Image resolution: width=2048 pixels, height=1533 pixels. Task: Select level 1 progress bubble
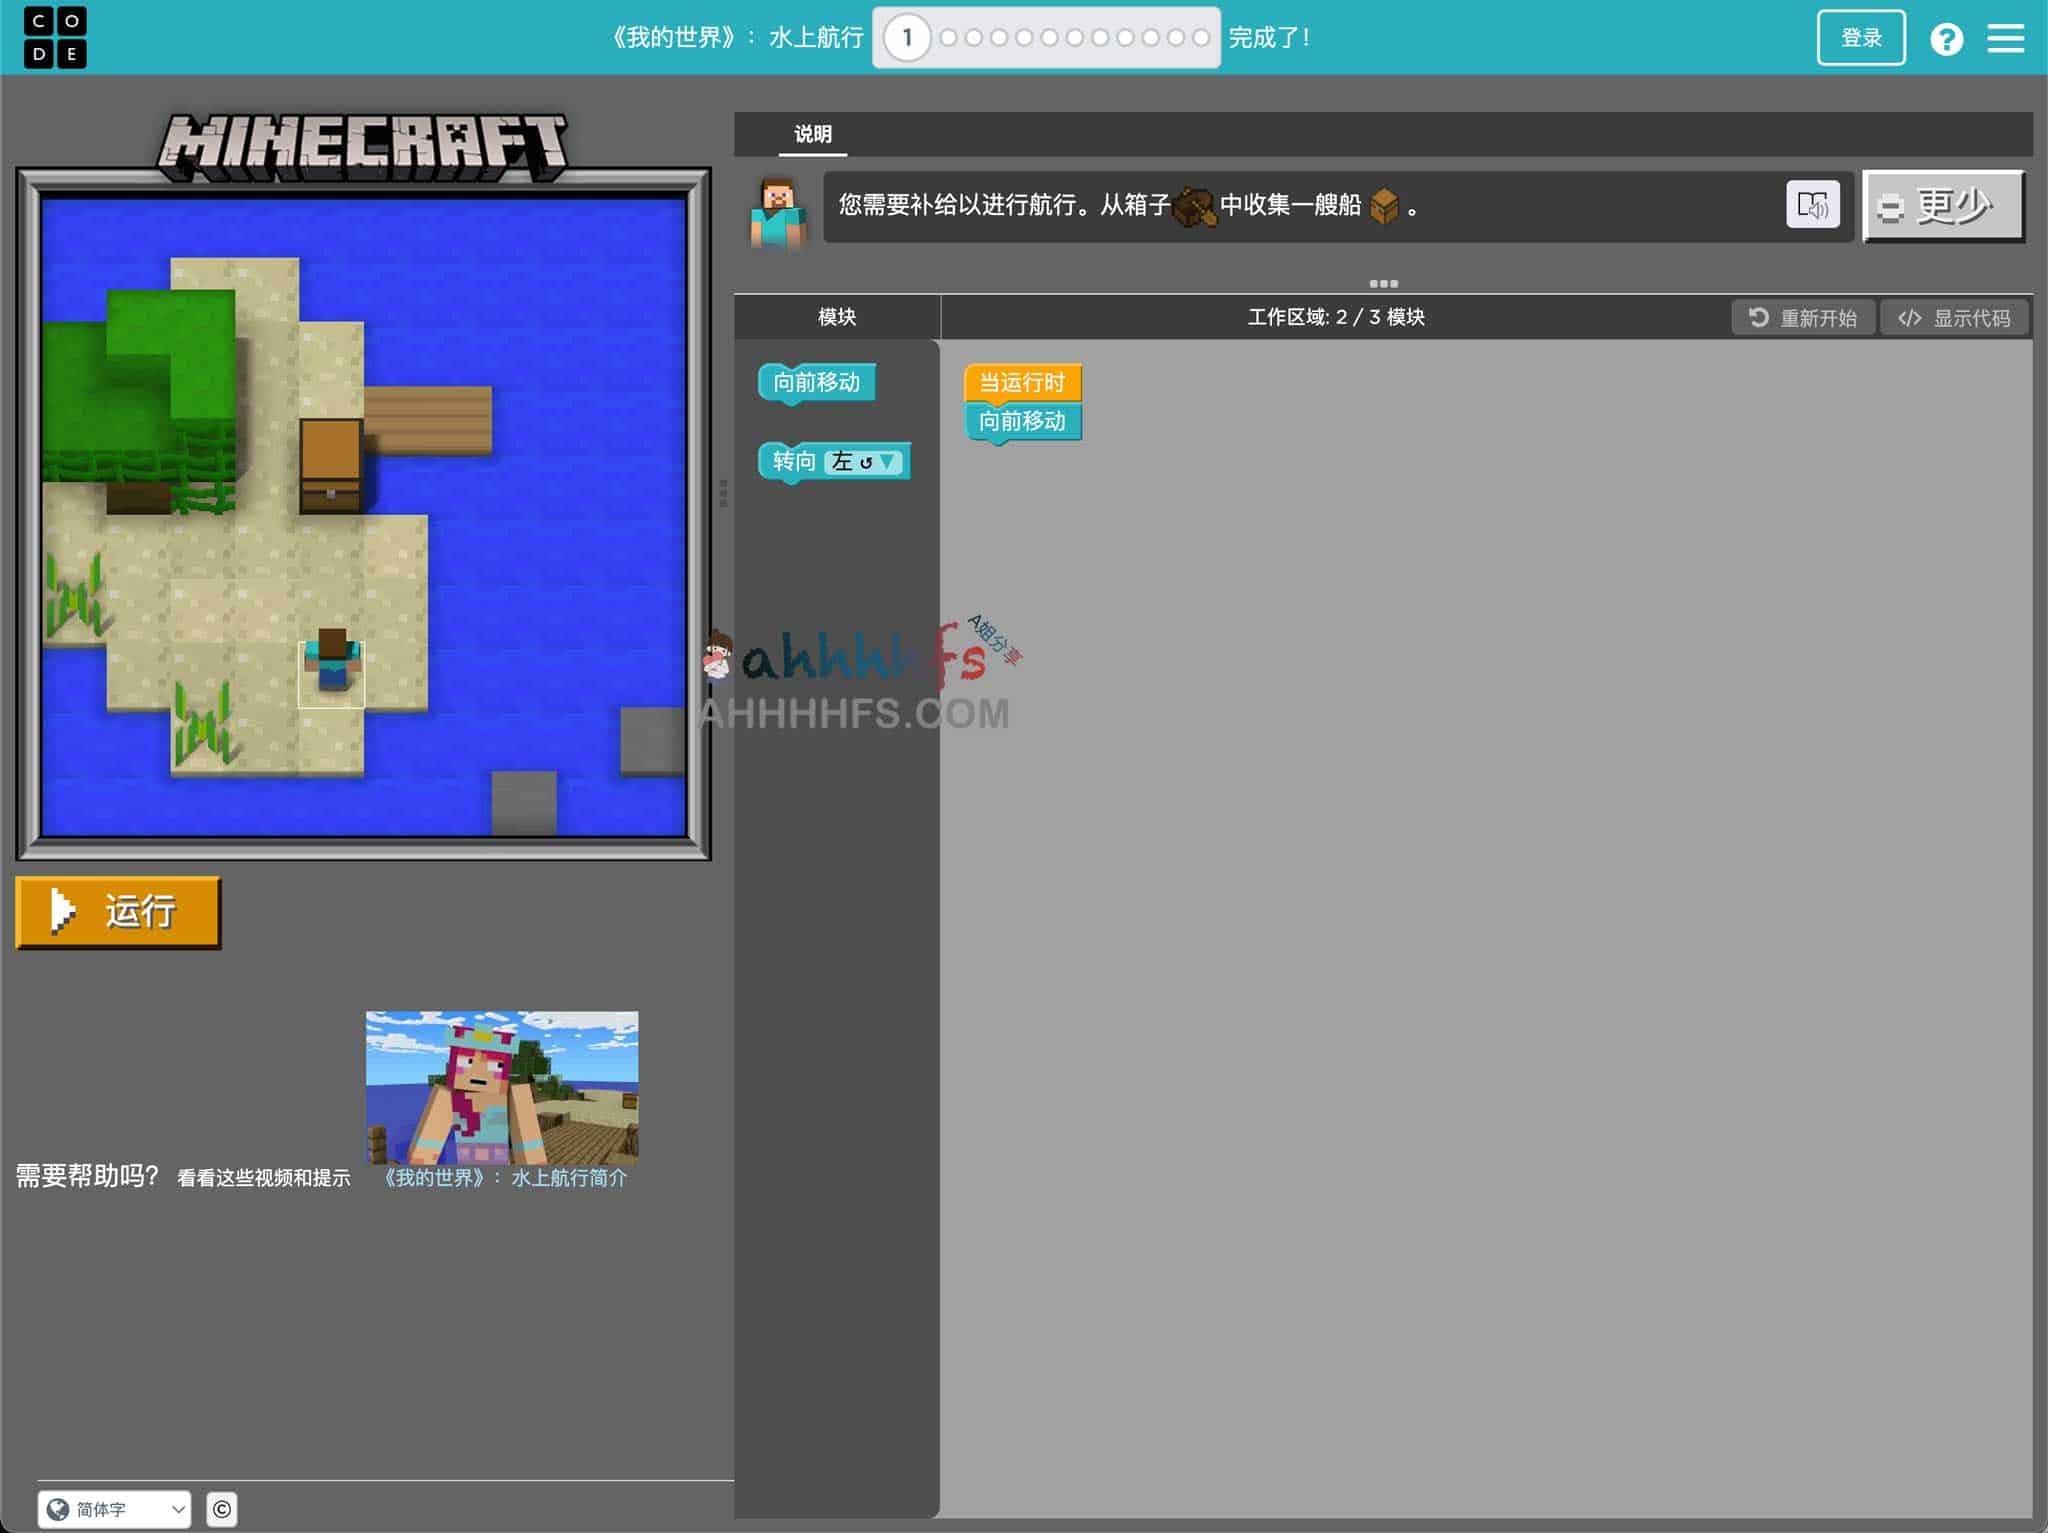(907, 38)
